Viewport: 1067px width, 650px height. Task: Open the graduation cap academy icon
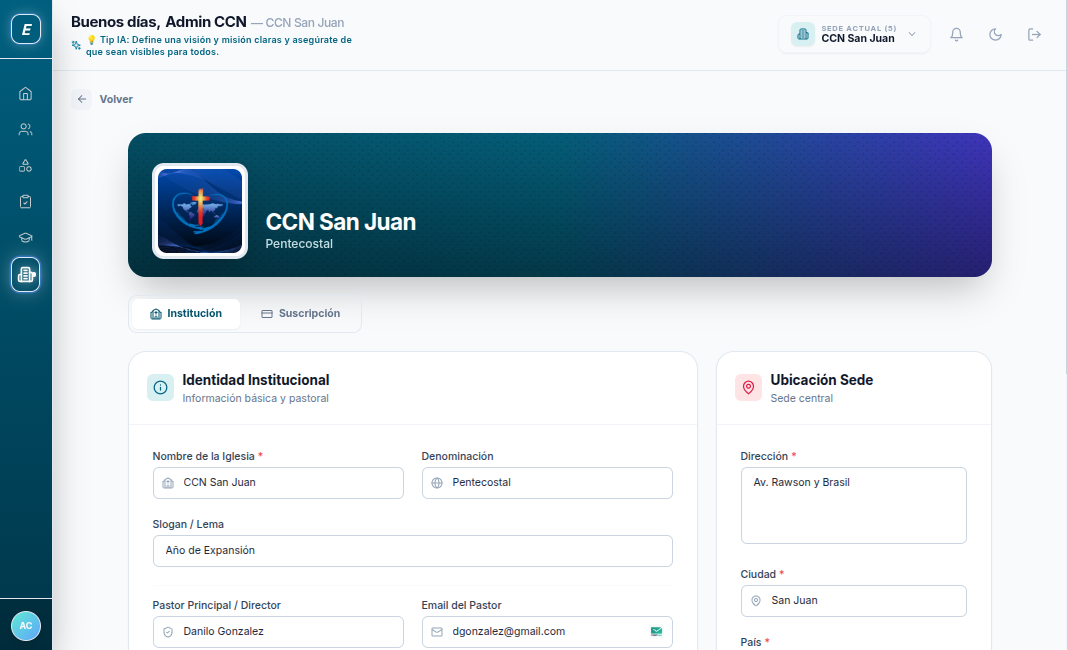[26, 238]
